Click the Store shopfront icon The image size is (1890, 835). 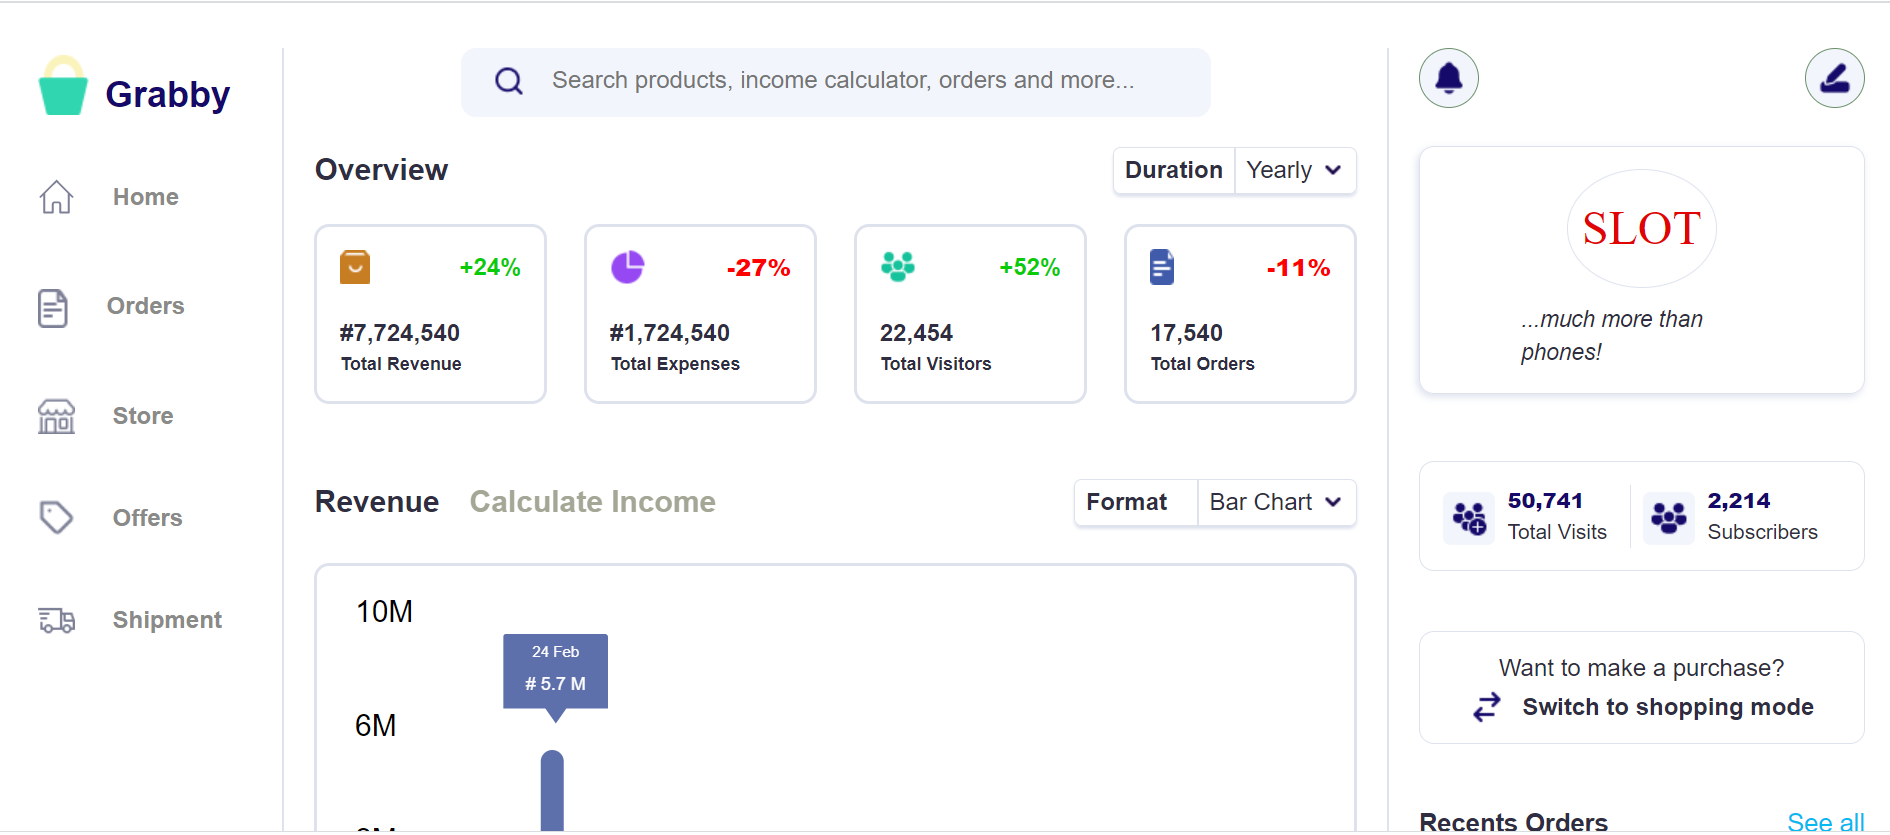pos(56,416)
